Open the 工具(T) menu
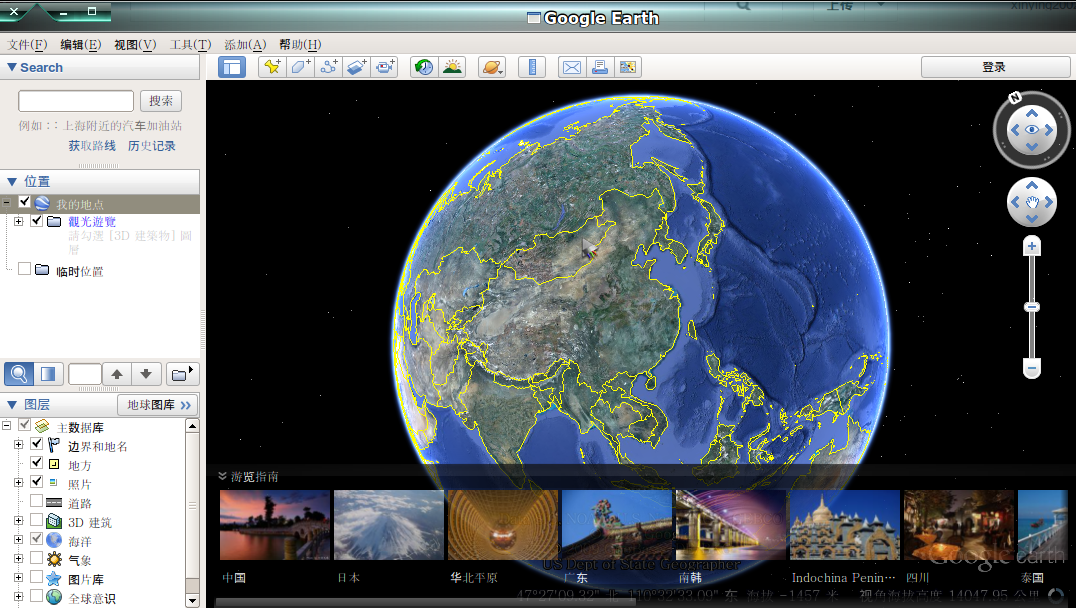 pos(190,45)
